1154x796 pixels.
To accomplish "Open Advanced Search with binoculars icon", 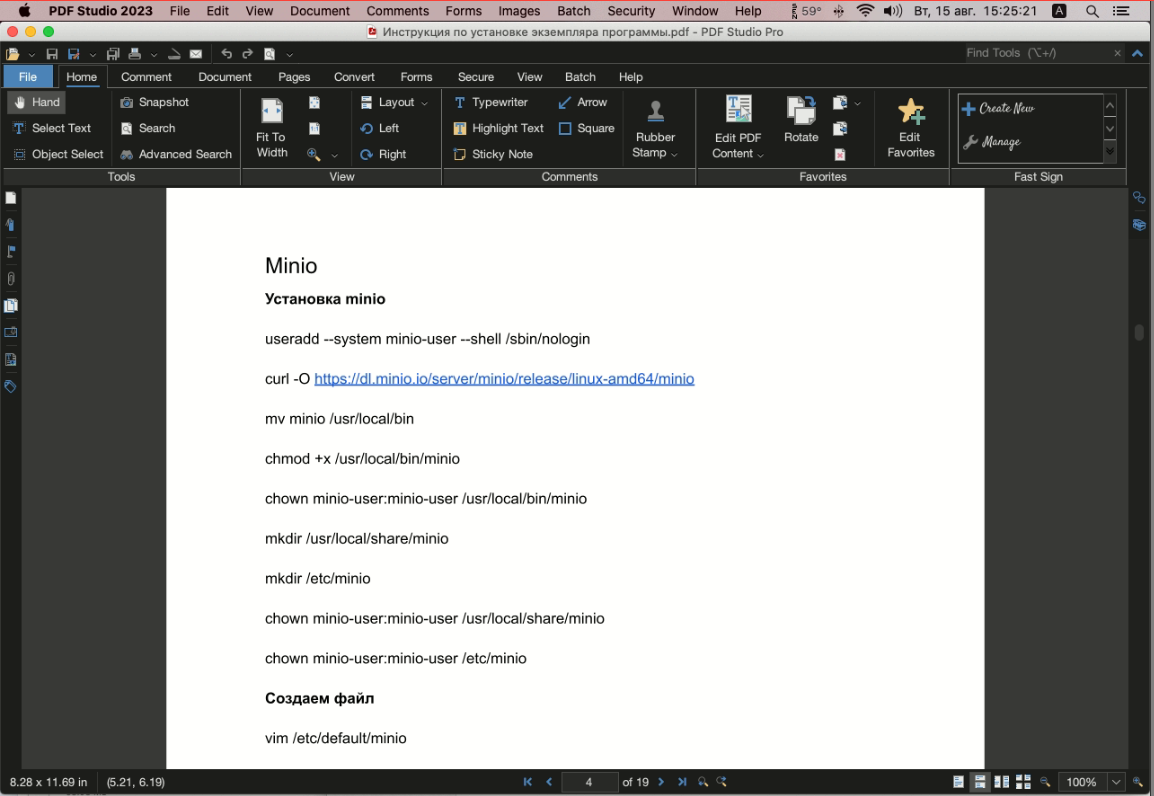I will 176,154.
